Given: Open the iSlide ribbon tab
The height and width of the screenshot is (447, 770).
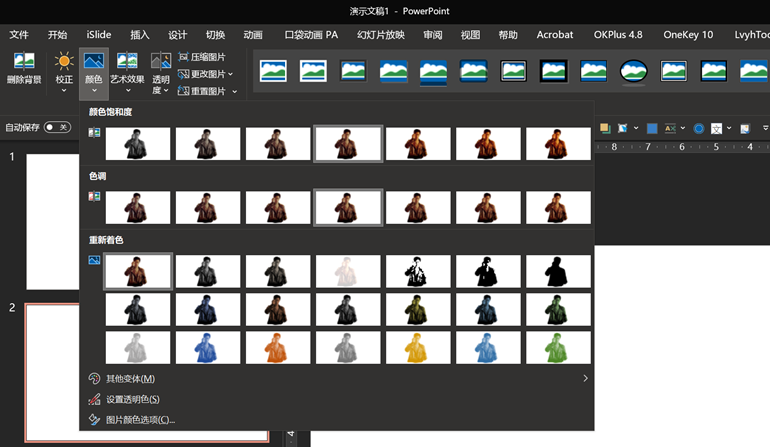Looking at the screenshot, I should pyautogui.click(x=99, y=34).
